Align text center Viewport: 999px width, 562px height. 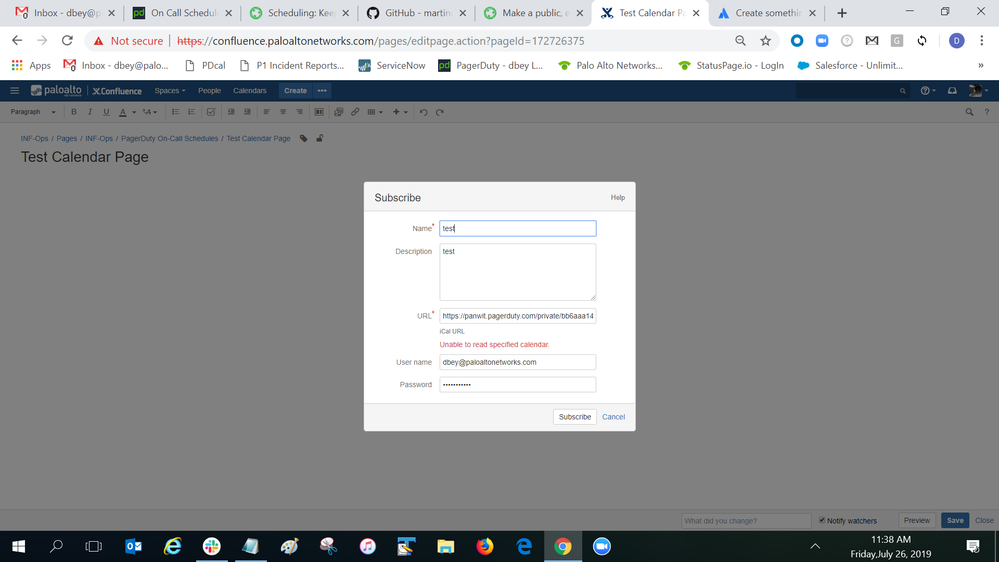(283, 112)
